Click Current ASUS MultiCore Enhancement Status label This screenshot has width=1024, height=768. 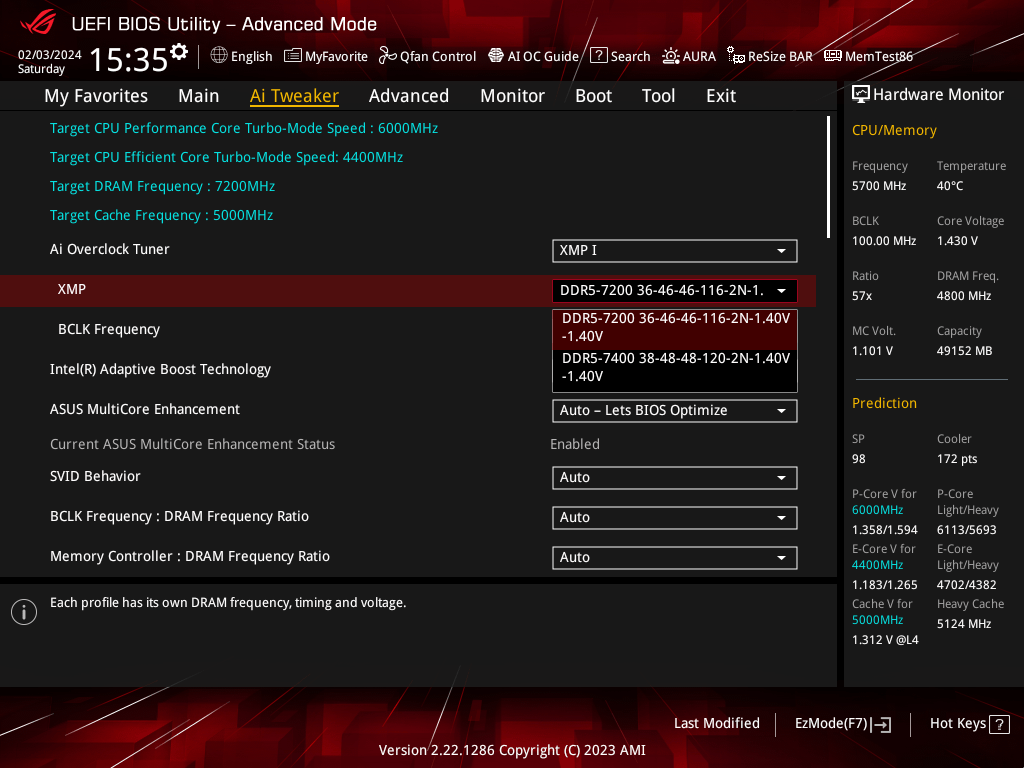(193, 445)
